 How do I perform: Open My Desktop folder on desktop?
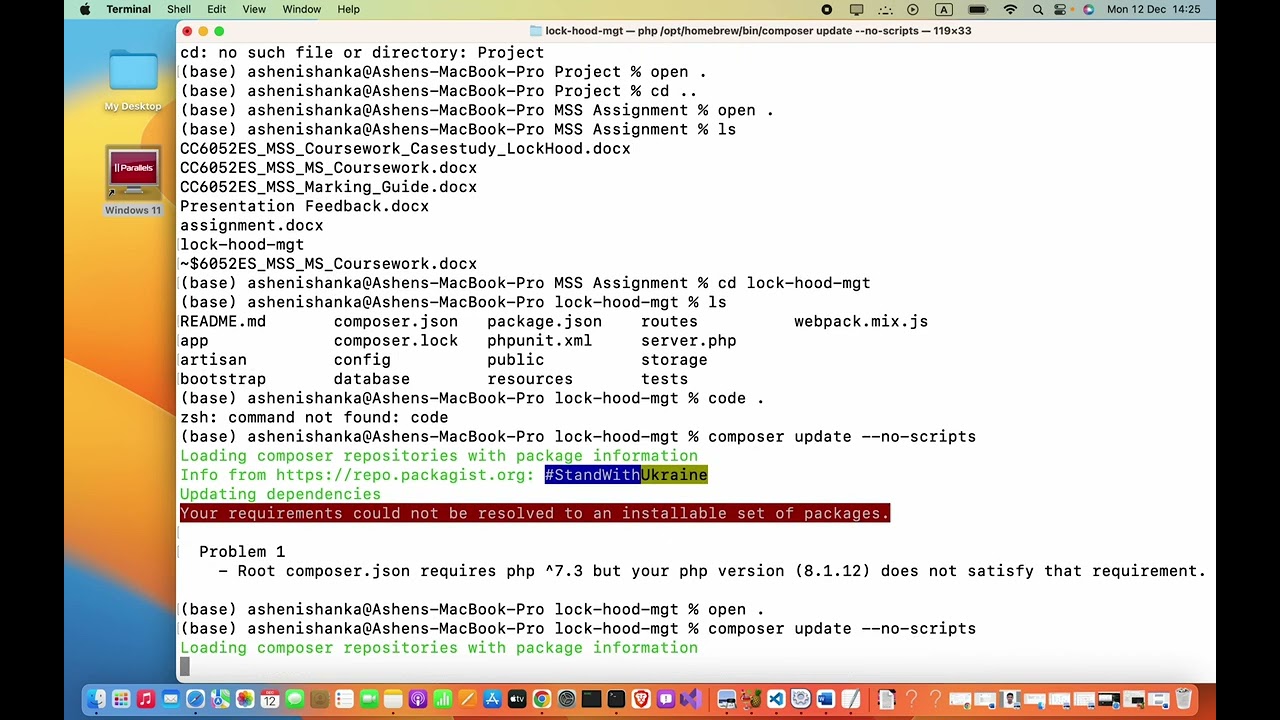(x=133, y=80)
